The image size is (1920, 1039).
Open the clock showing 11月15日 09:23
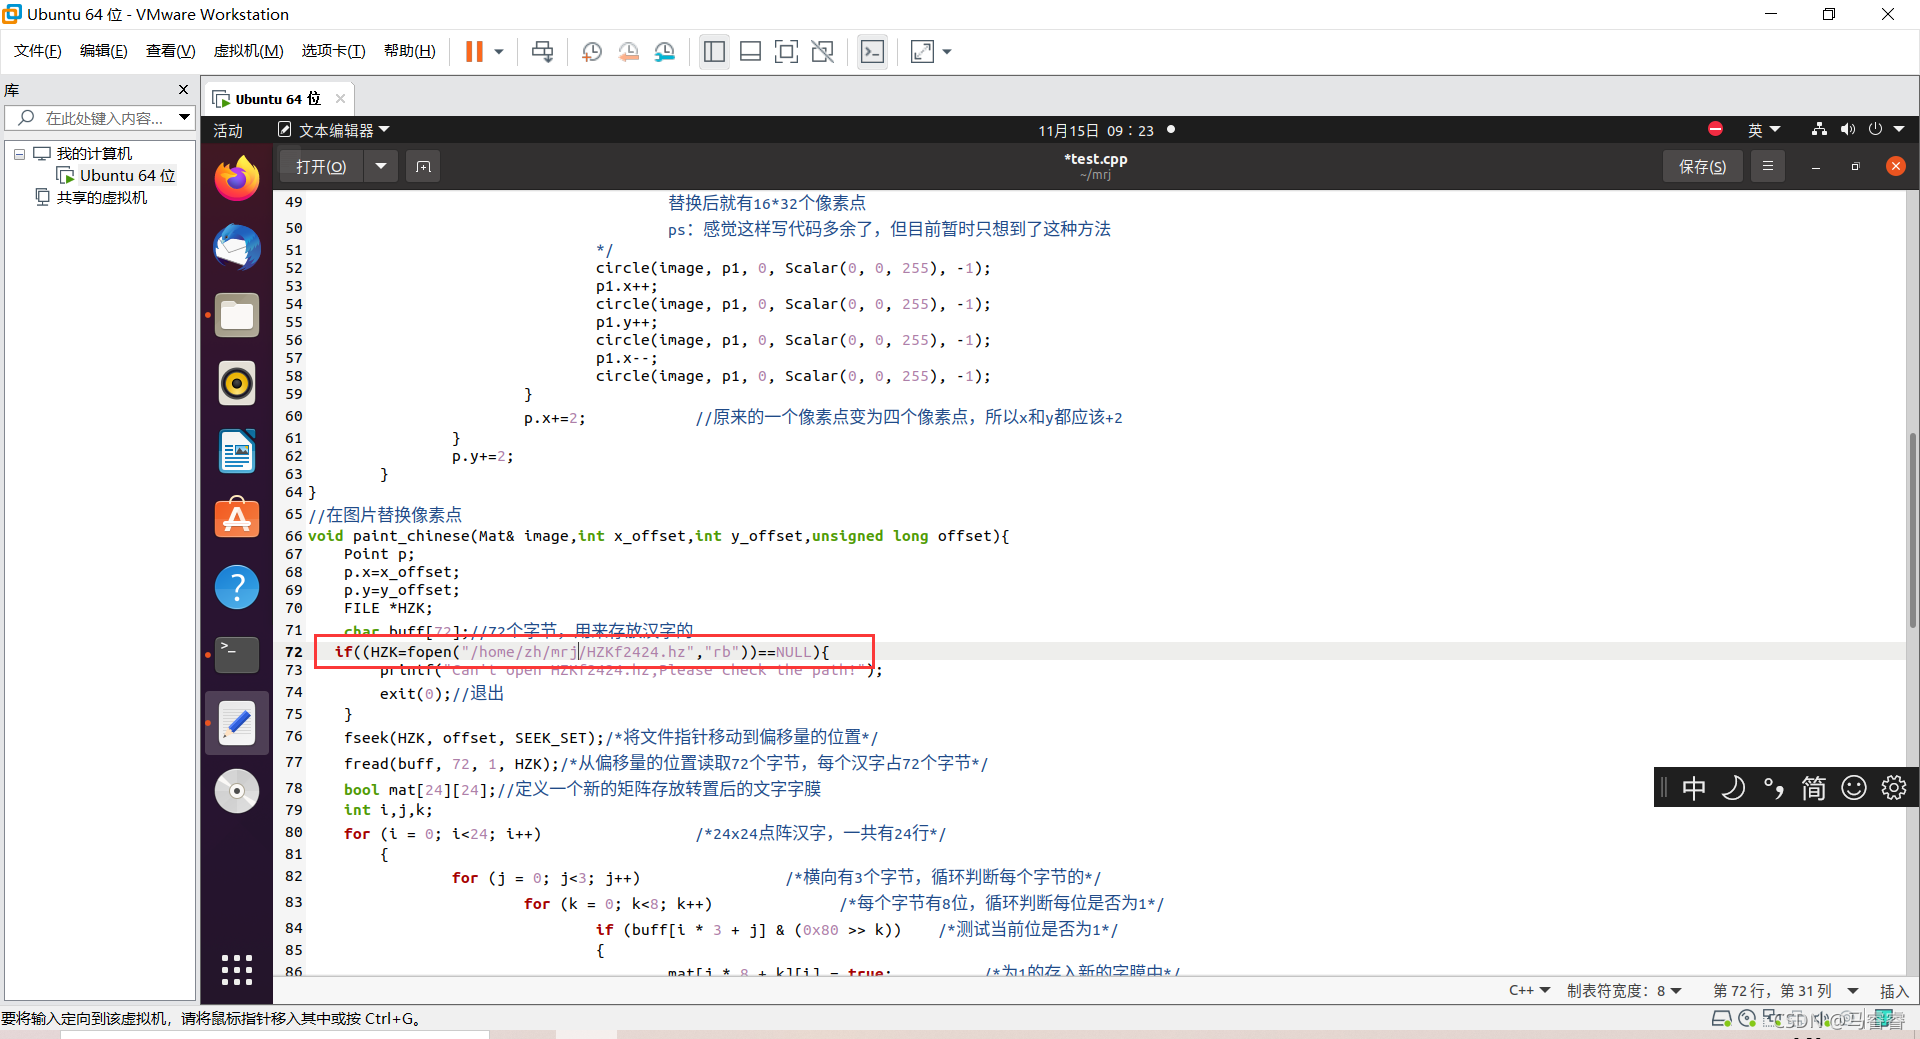[x=1096, y=130]
